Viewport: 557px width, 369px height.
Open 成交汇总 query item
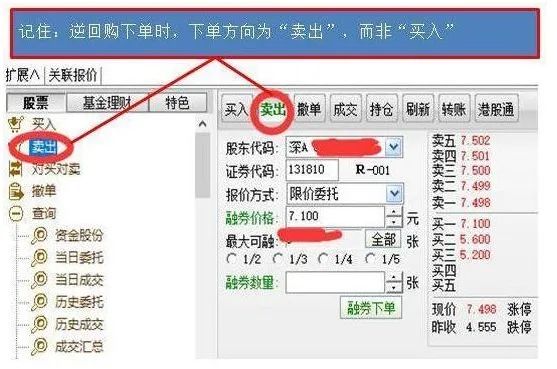coord(79,347)
